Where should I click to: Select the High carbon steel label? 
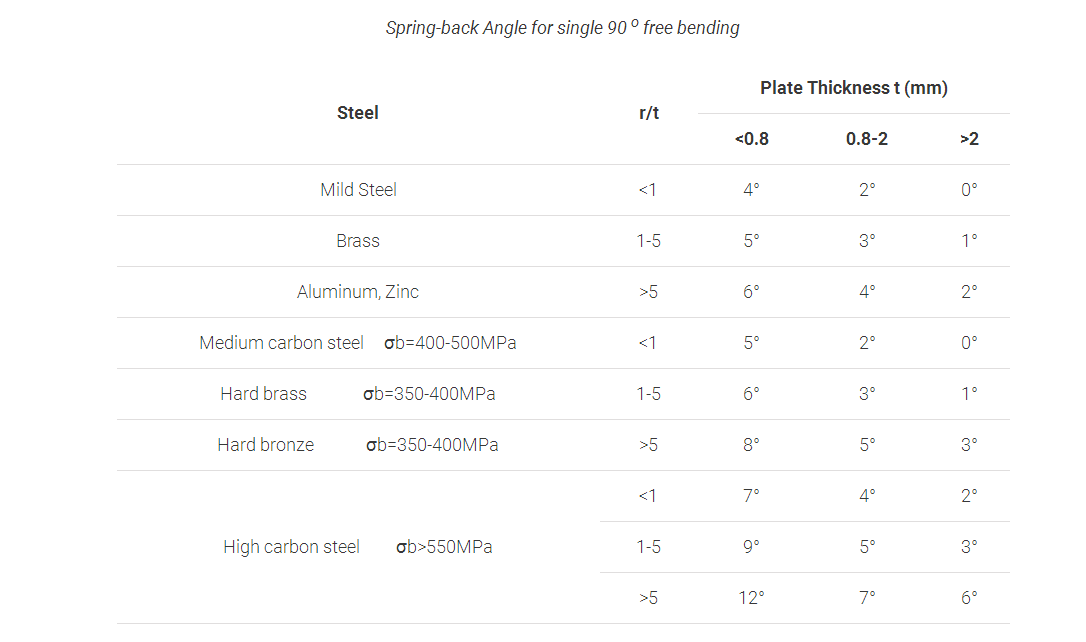click(x=291, y=547)
